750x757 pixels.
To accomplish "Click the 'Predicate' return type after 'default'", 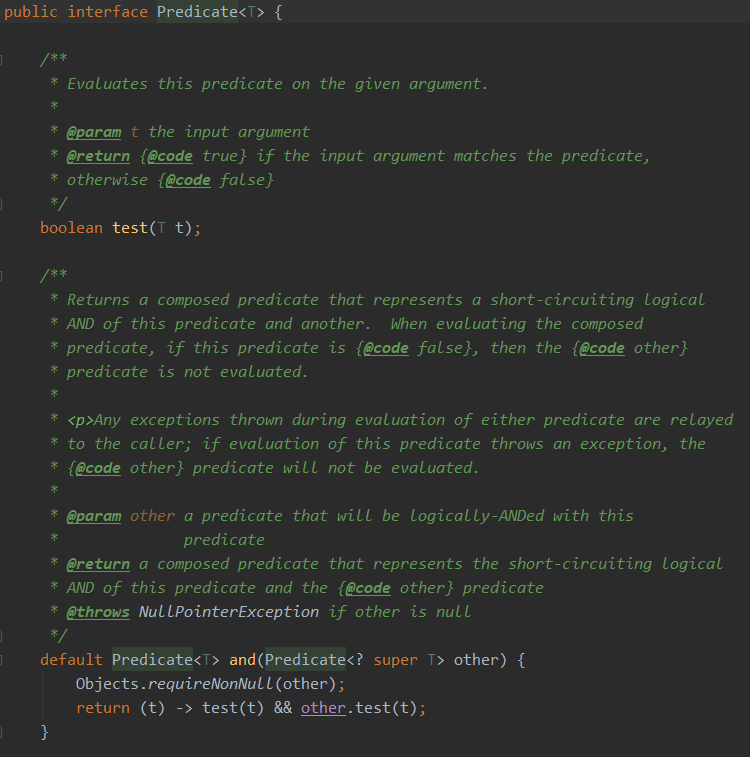I will click(152, 660).
